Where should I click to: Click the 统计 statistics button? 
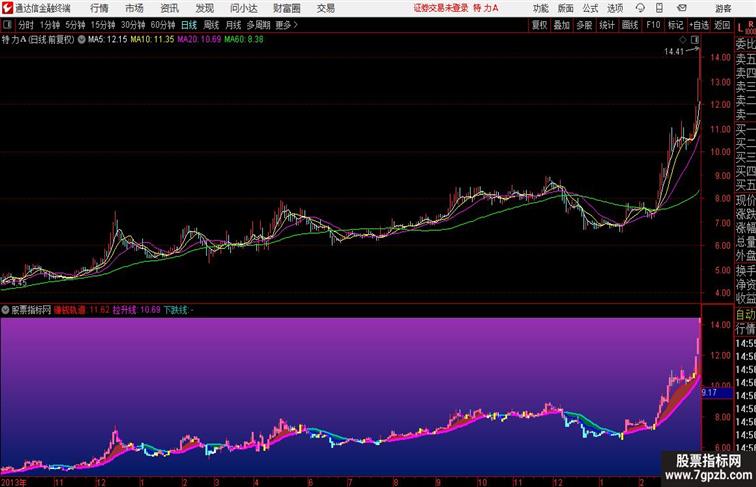(607, 25)
